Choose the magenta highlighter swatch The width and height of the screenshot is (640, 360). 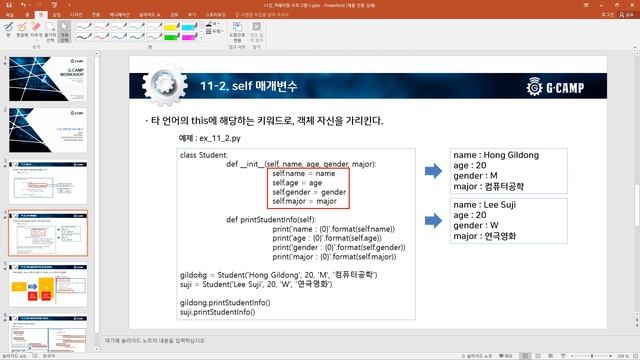pos(189,36)
